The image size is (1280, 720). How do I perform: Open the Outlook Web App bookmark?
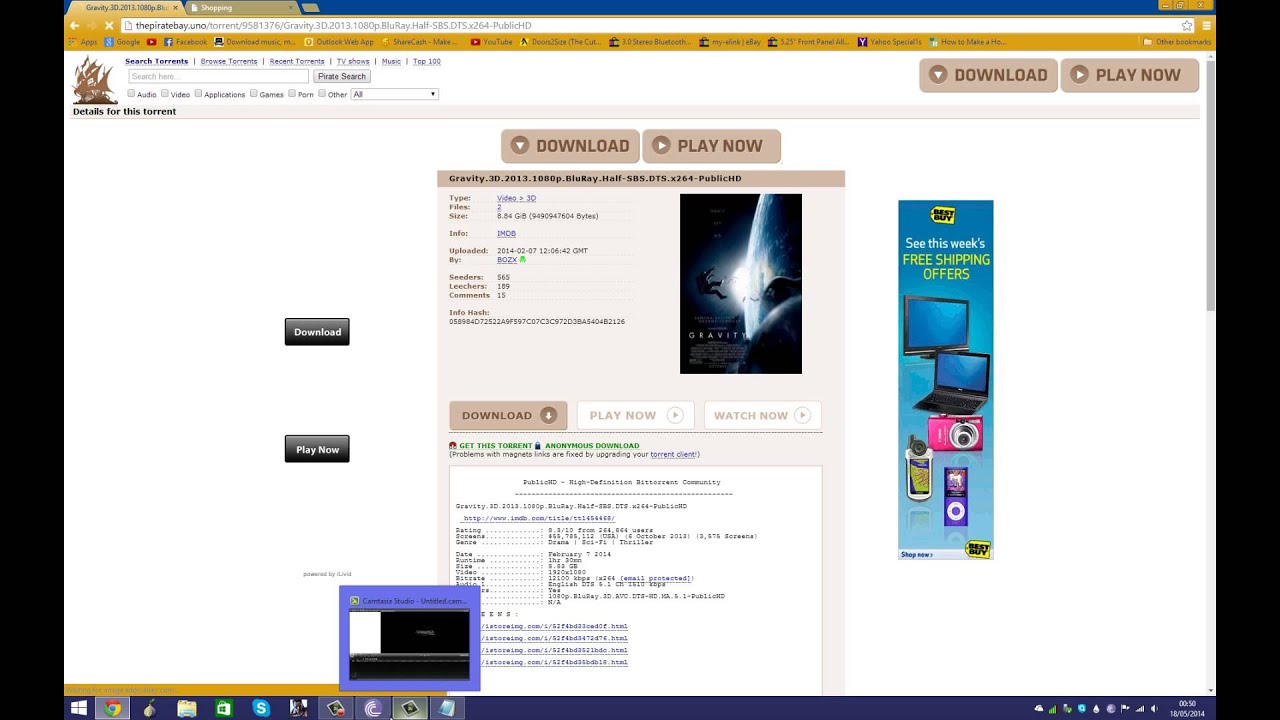(339, 42)
